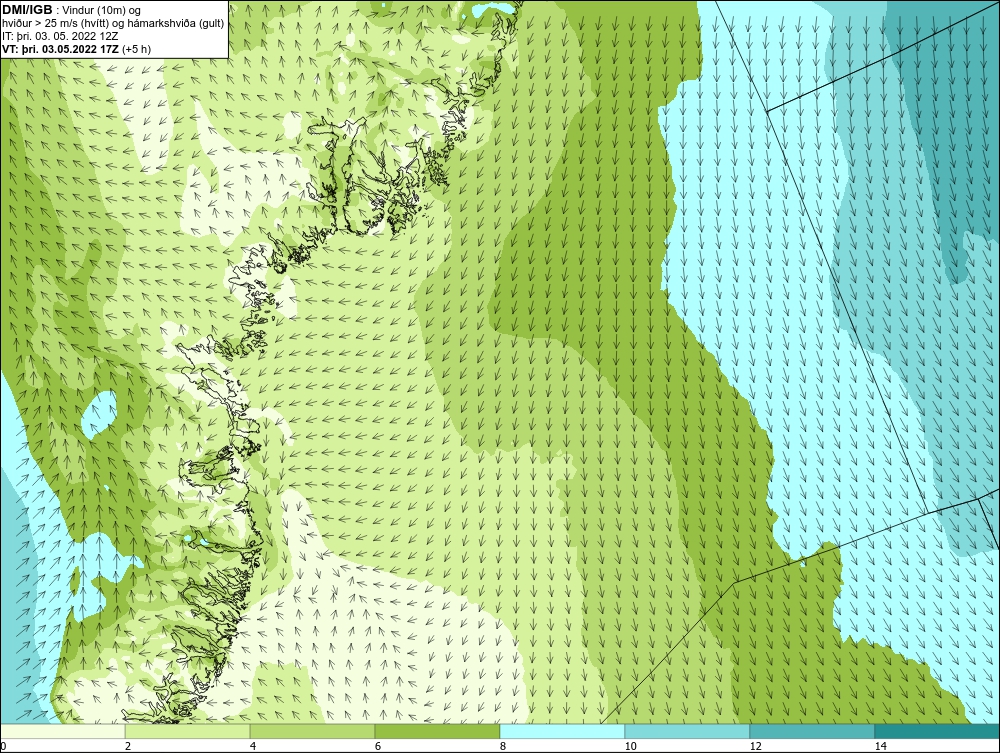The width and height of the screenshot is (1000, 753).
Task: Click the scale label '6'
Action: [x=378, y=747]
